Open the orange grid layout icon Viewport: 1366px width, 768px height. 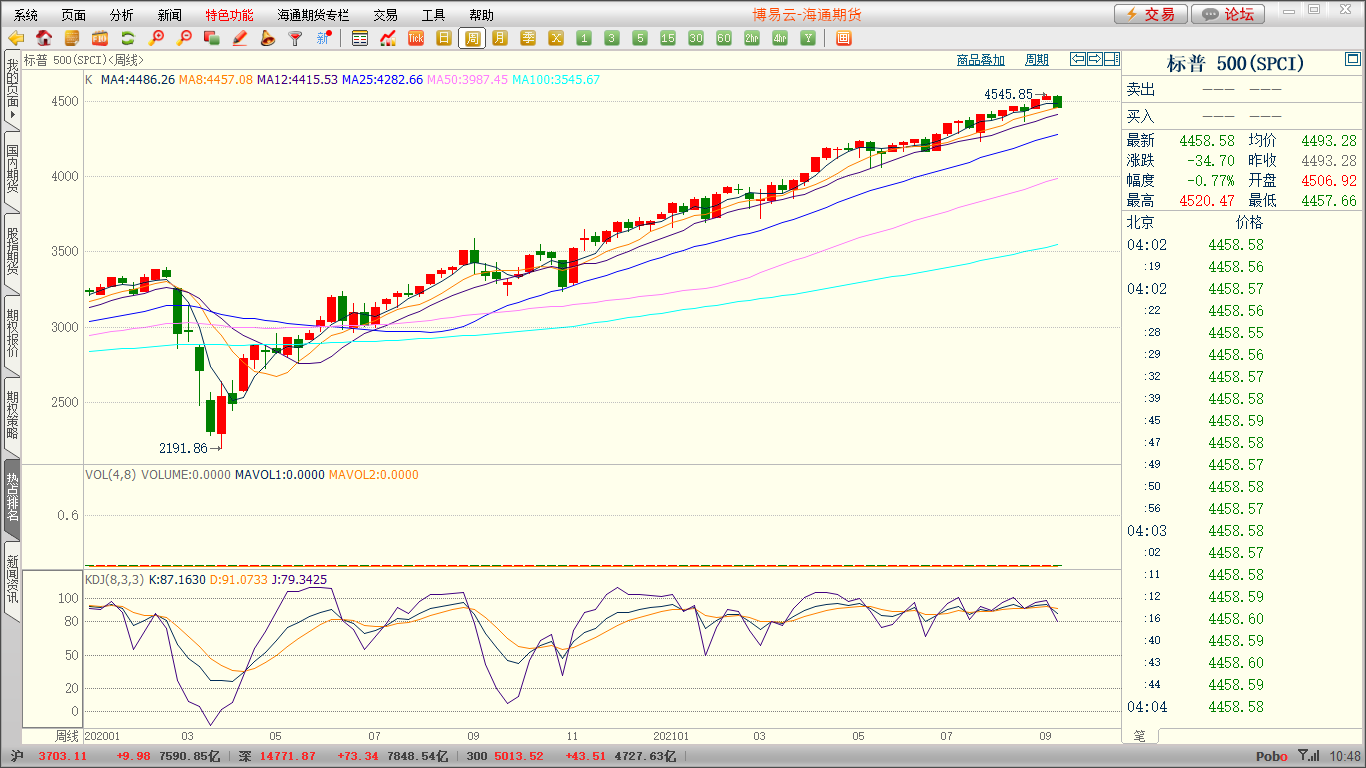click(x=843, y=38)
